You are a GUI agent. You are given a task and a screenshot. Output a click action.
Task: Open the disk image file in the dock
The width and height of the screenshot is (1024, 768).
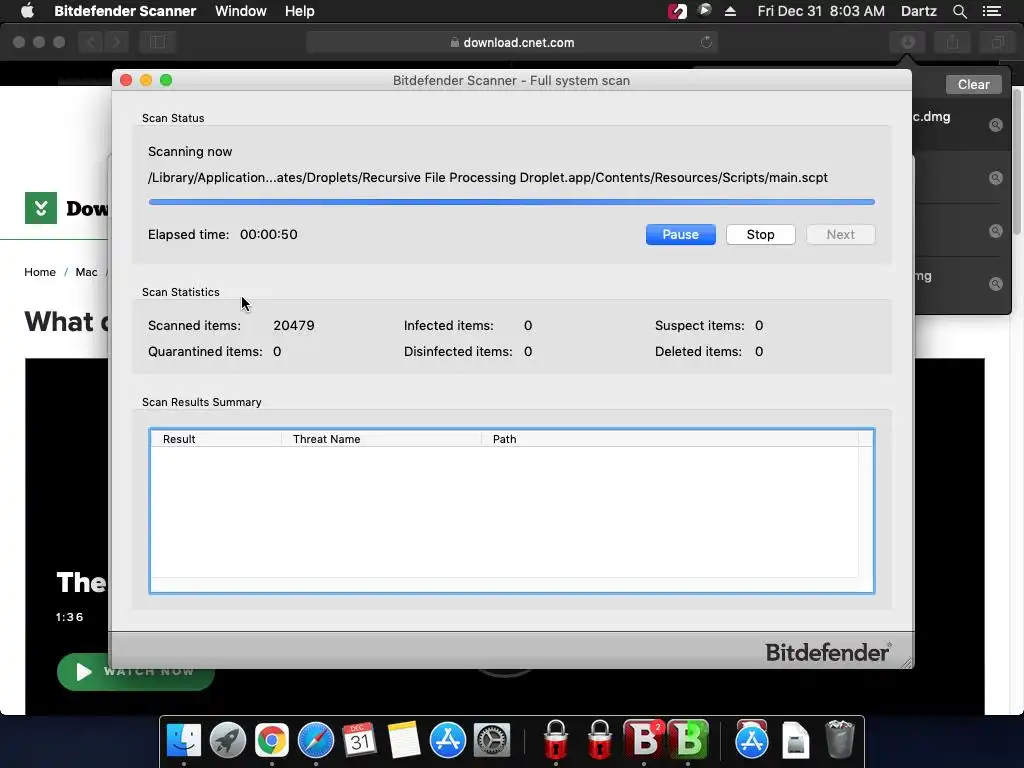795,740
